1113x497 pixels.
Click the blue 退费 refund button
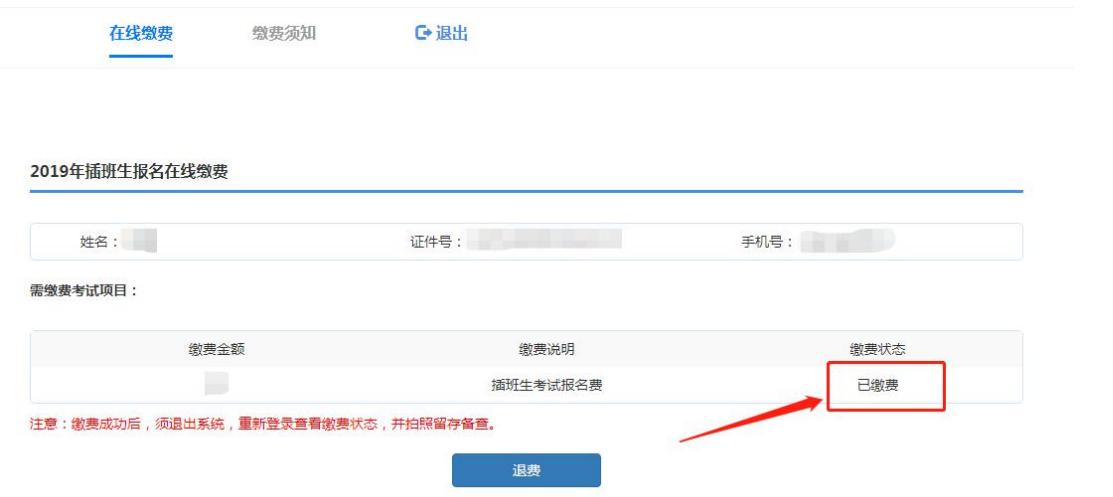526,470
